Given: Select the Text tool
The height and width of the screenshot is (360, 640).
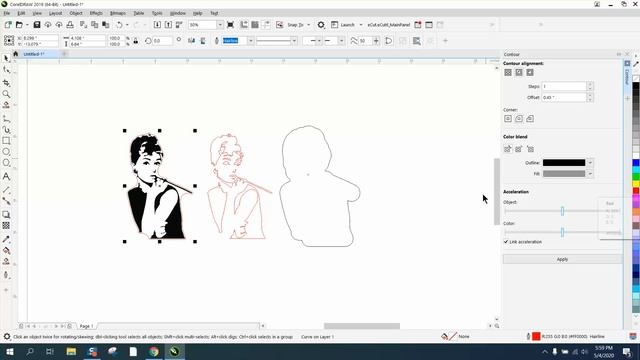Looking at the screenshot, I should (6, 176).
